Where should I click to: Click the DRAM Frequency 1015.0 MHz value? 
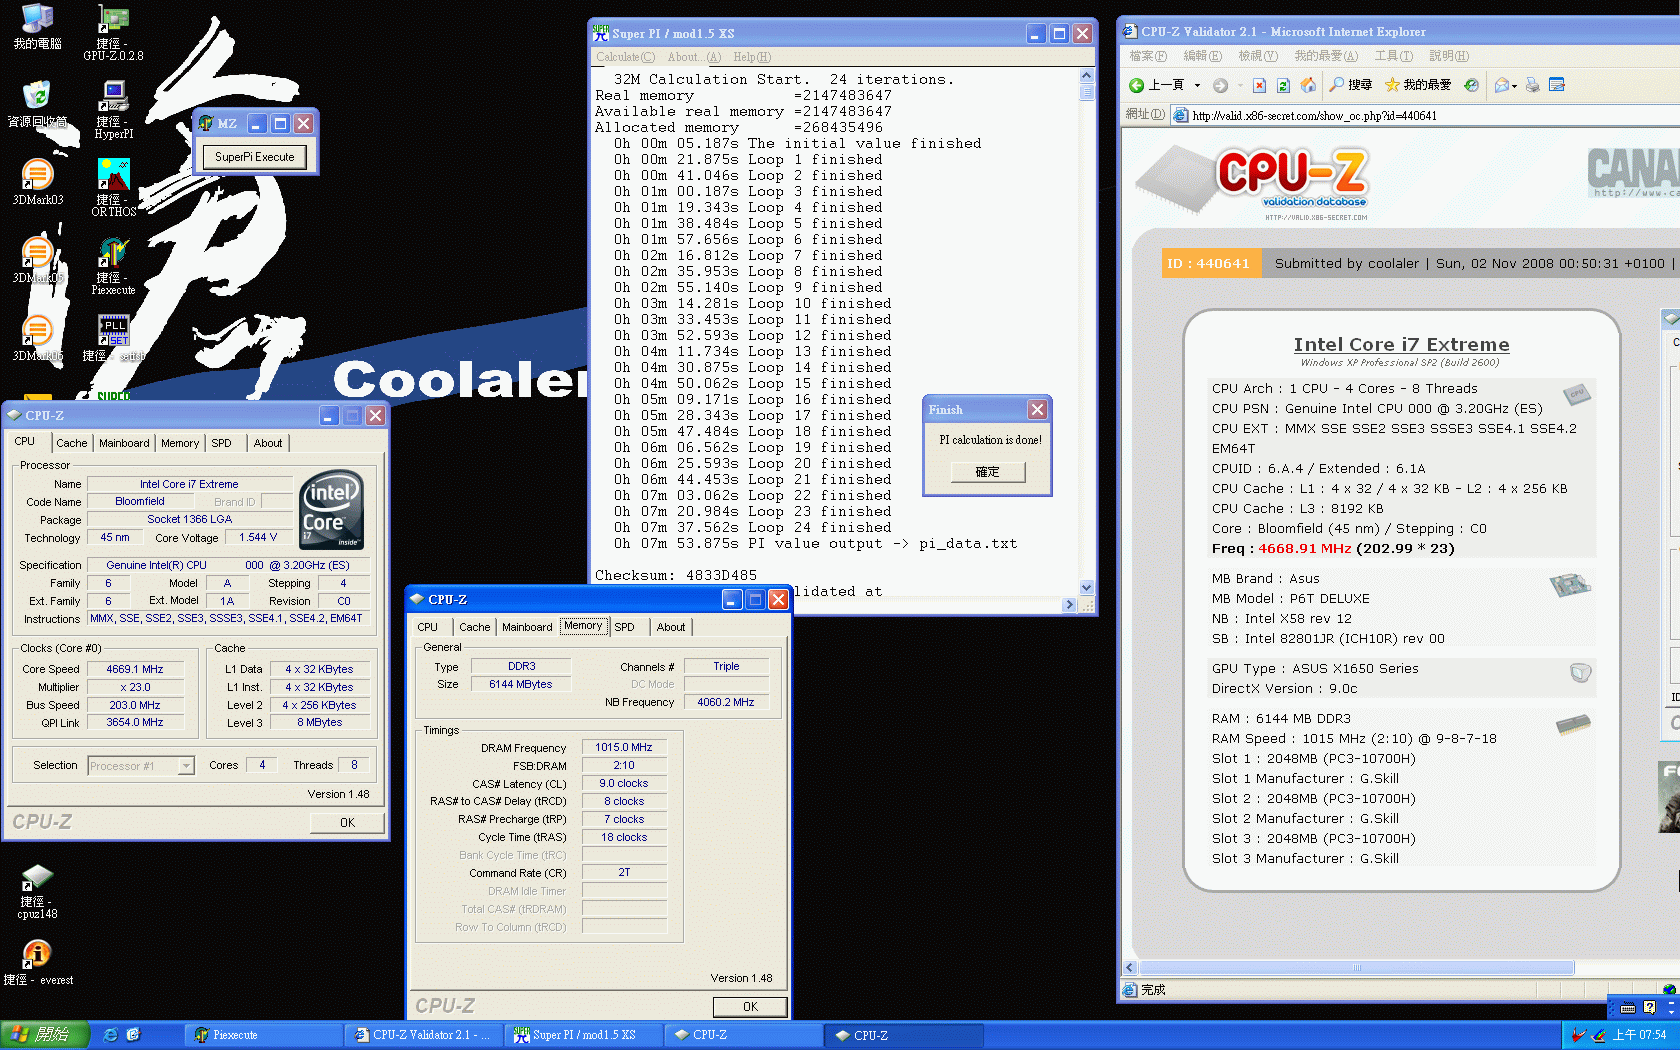pyautogui.click(x=624, y=747)
